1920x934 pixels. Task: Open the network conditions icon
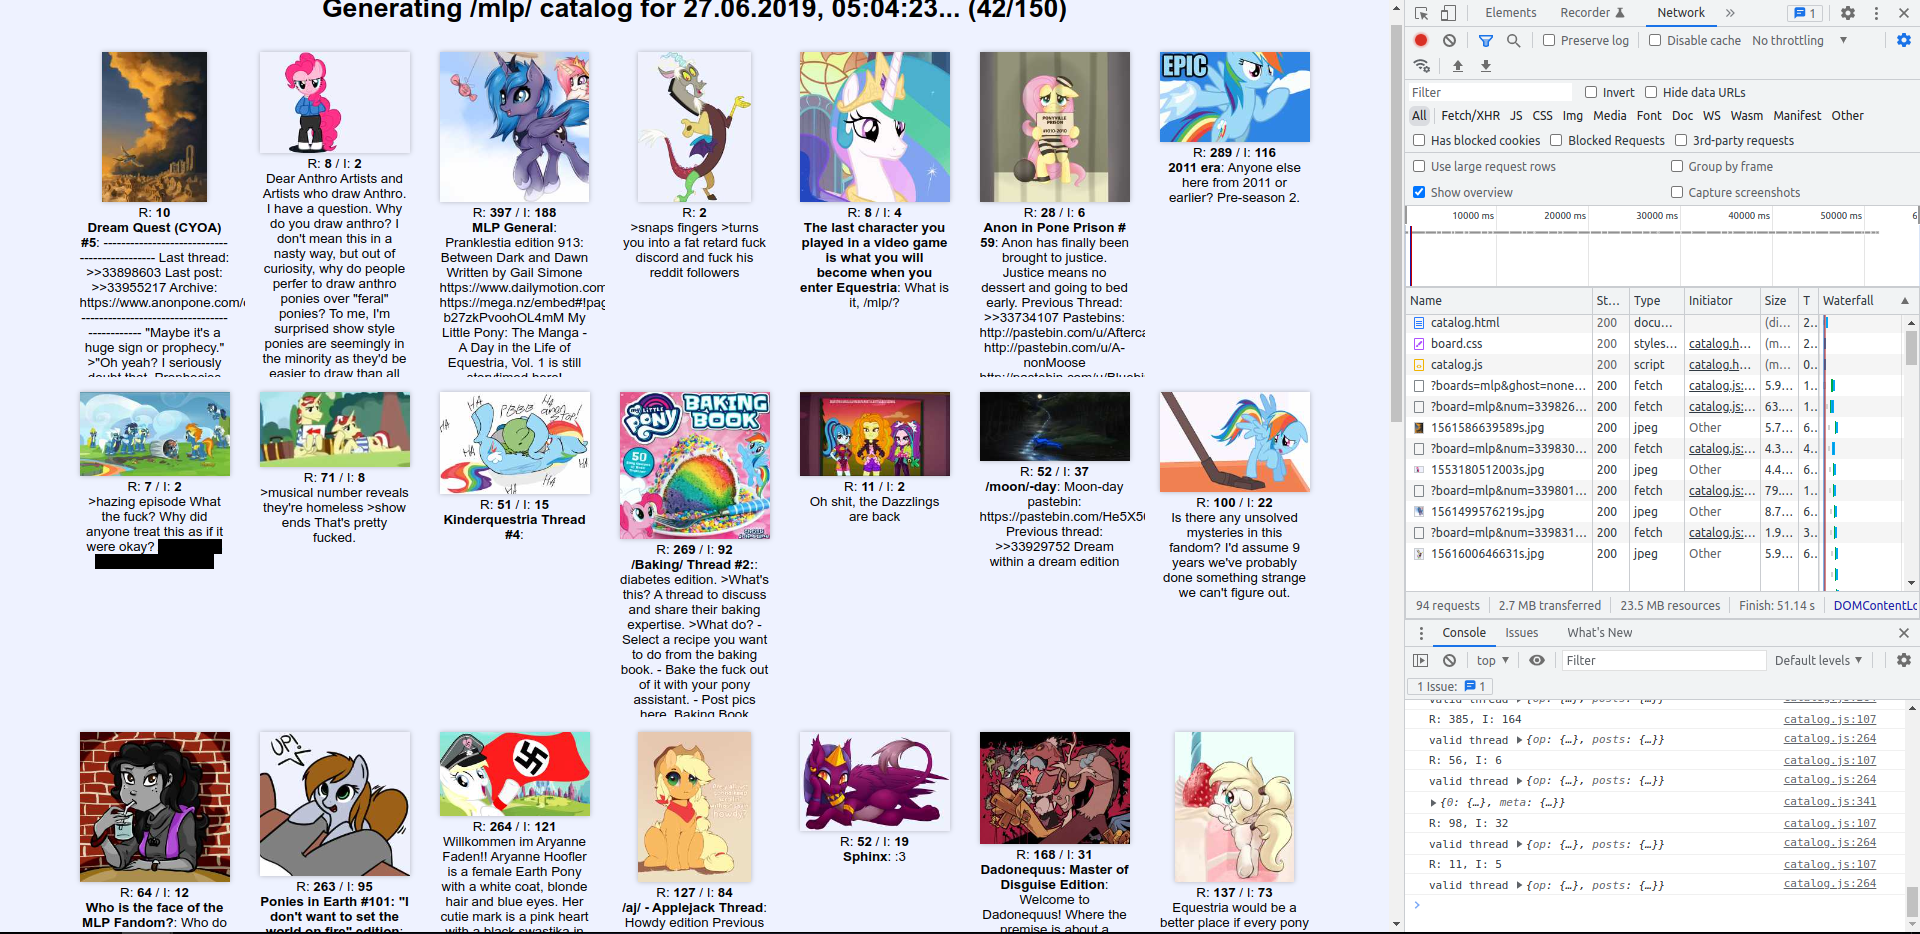pyautogui.click(x=1421, y=66)
